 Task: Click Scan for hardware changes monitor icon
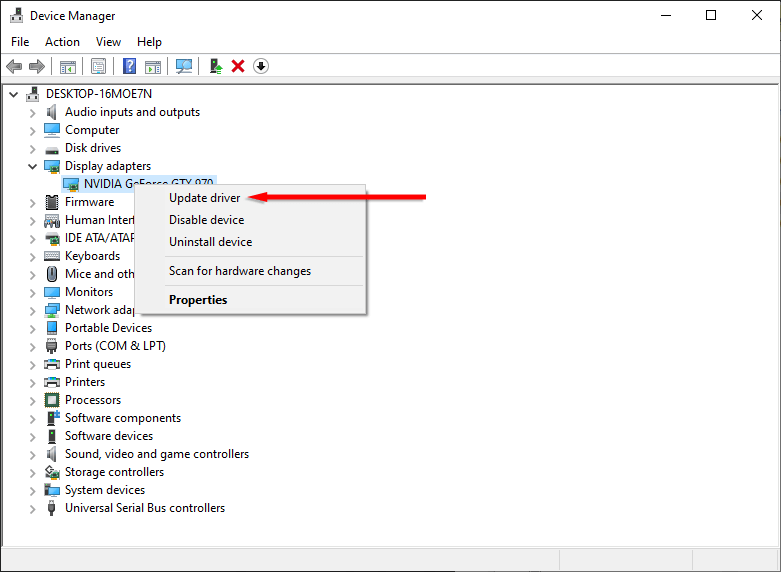click(x=184, y=66)
